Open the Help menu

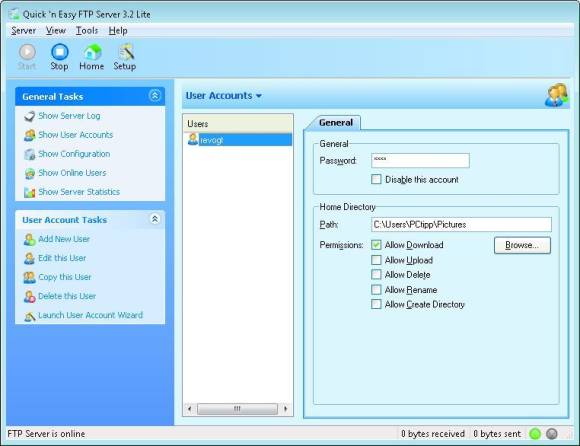[118, 30]
